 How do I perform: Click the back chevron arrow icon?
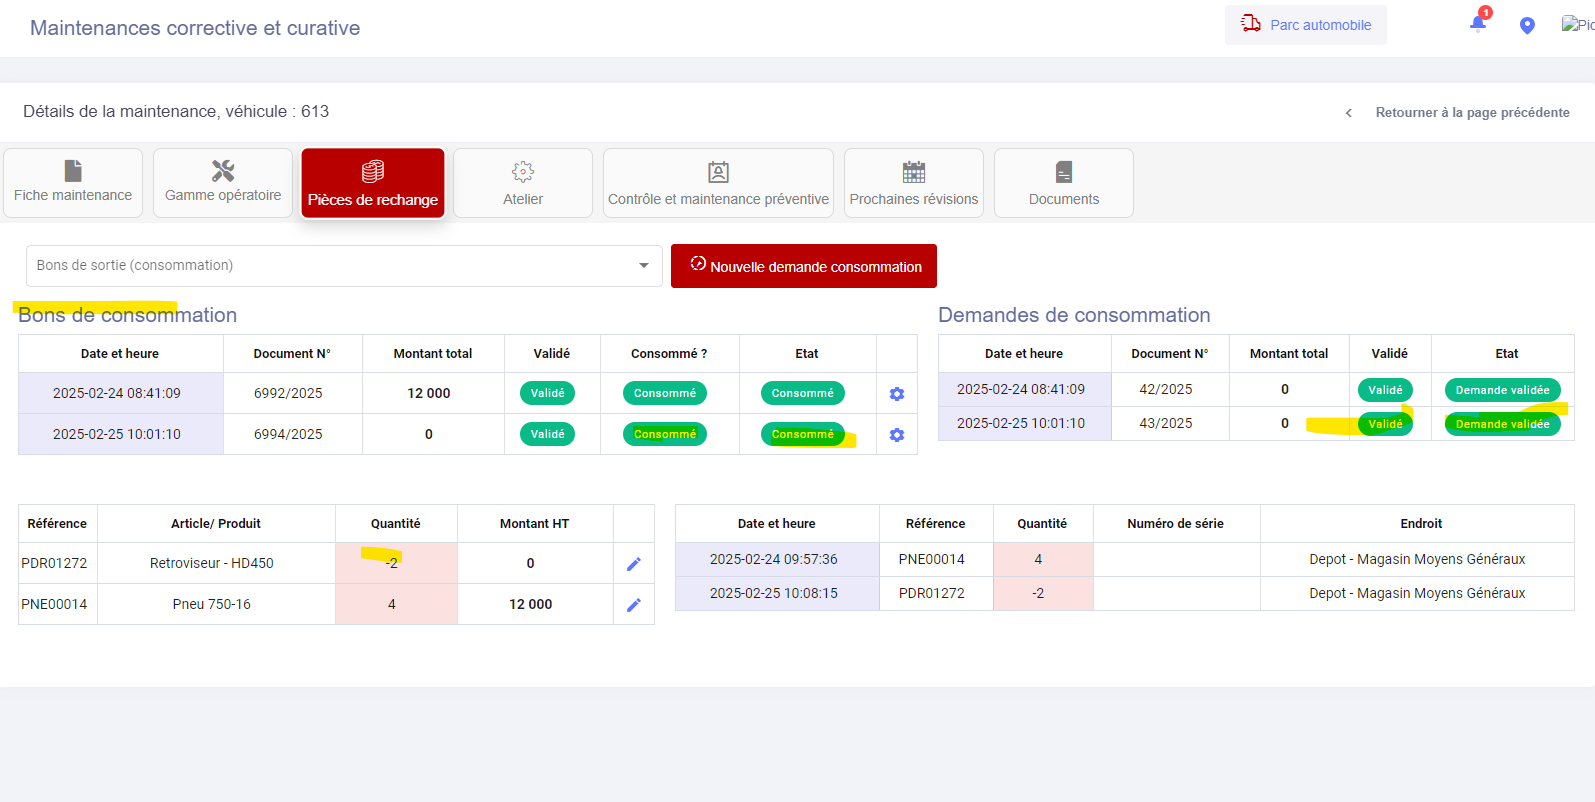[1348, 113]
